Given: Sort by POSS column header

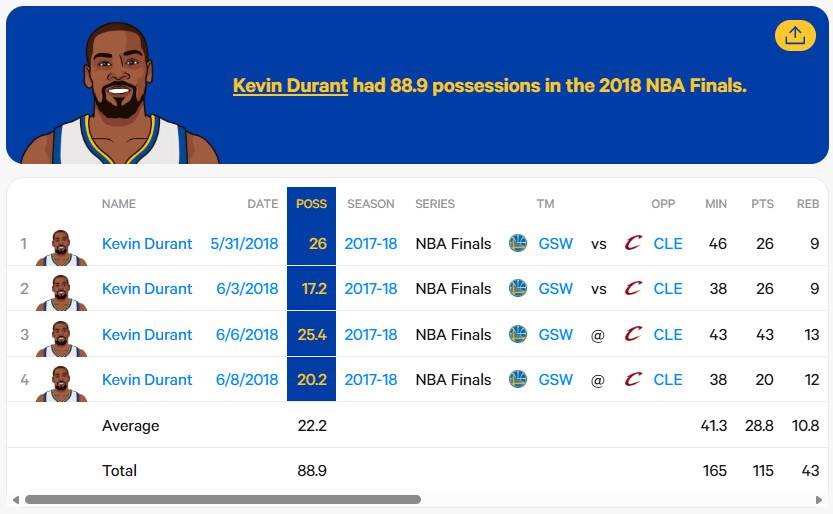Looking at the screenshot, I should 311,204.
